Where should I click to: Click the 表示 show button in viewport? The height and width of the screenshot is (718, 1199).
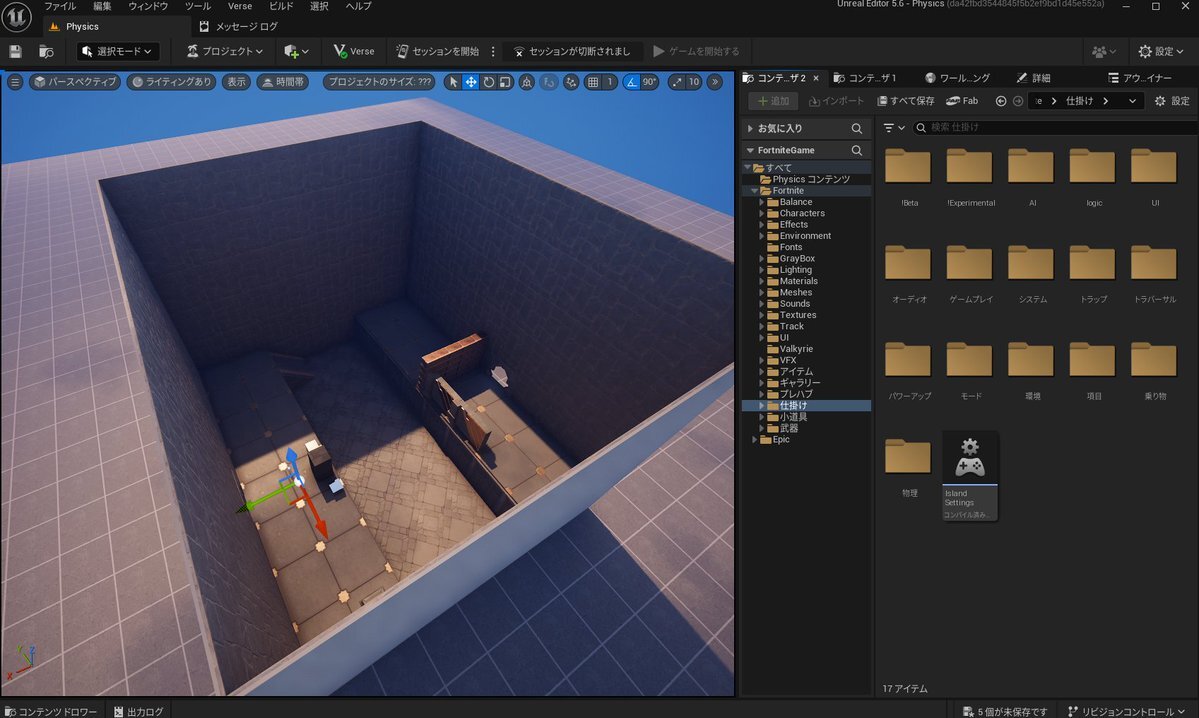[x=236, y=82]
